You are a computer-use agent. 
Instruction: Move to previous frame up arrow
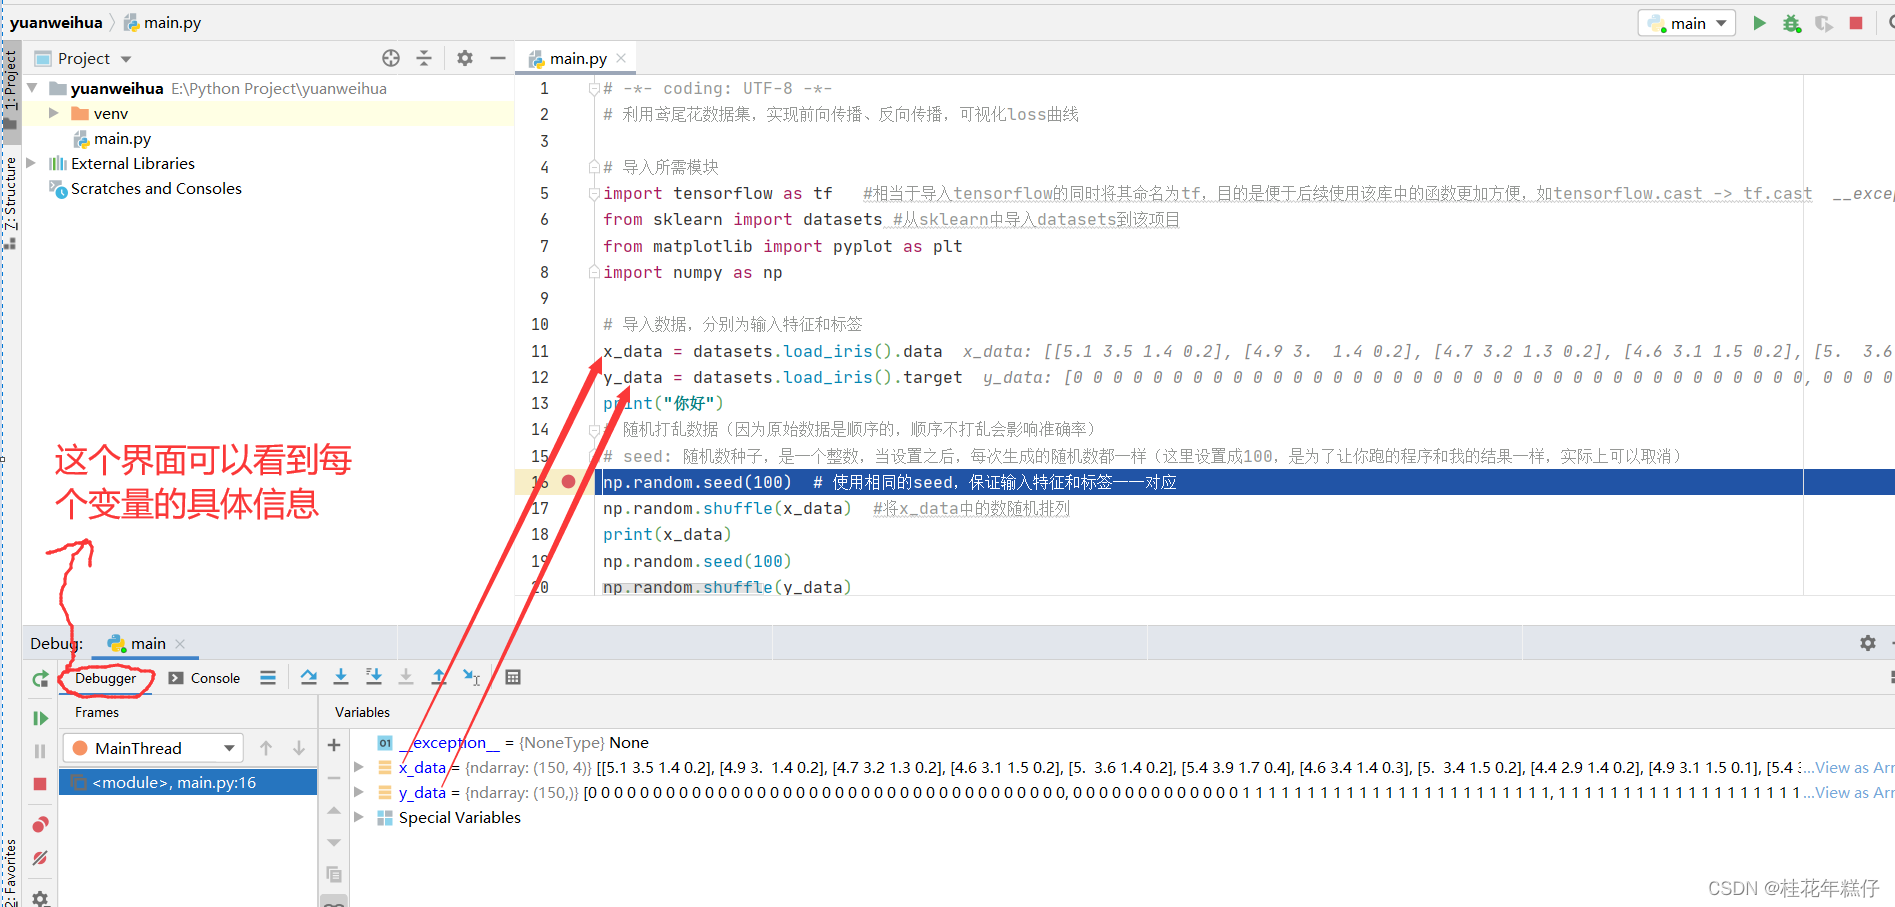pos(266,748)
